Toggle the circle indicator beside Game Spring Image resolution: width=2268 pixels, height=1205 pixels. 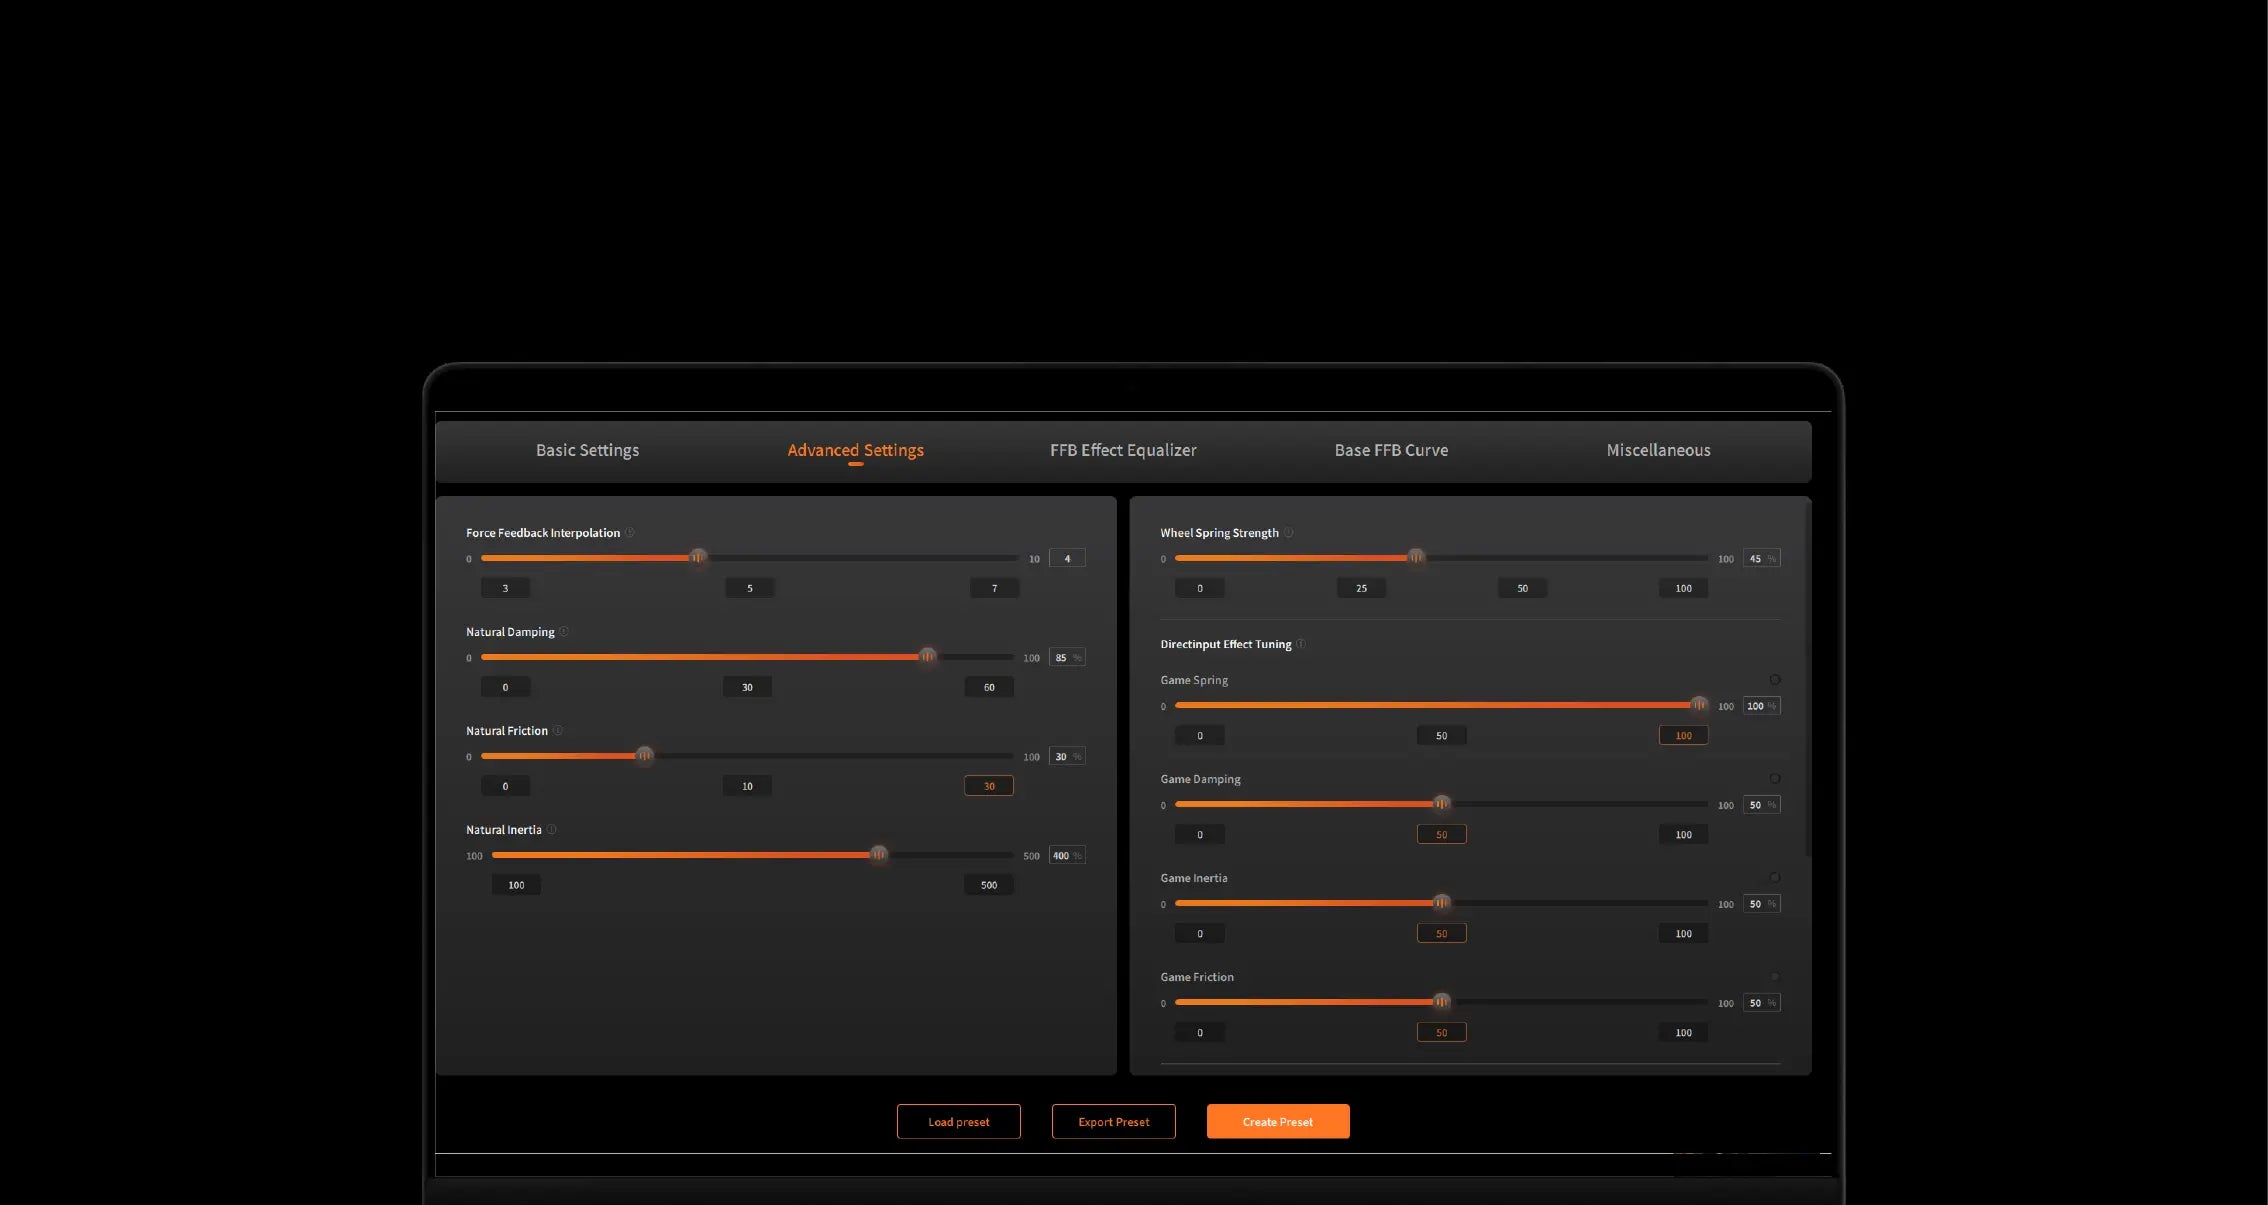click(1775, 679)
